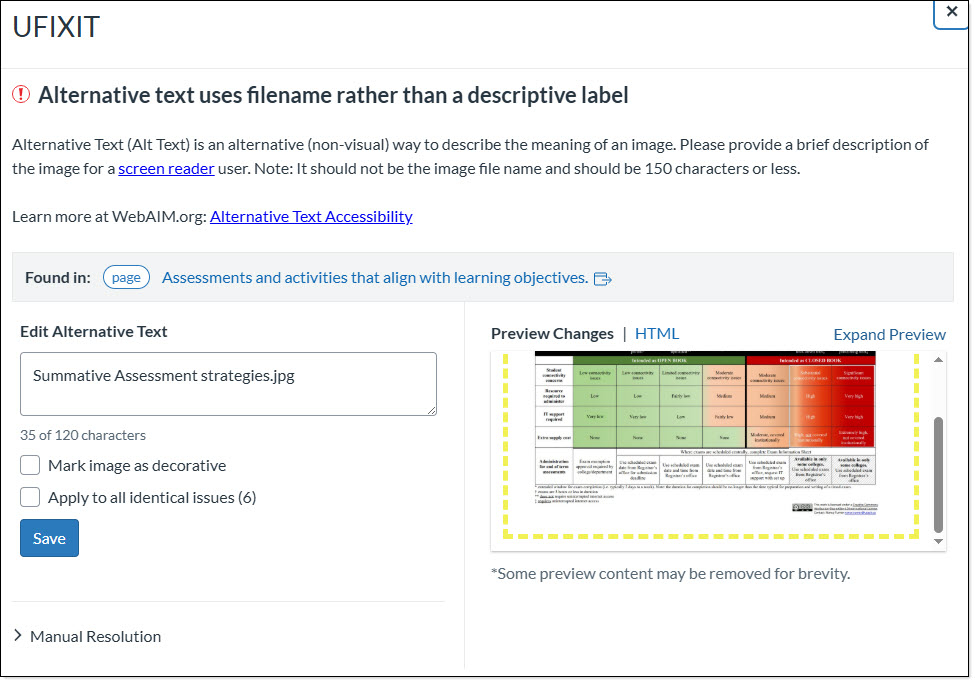Follow the Alternative Text Accessibility link
This screenshot has height=683, width=975.
(x=311, y=216)
